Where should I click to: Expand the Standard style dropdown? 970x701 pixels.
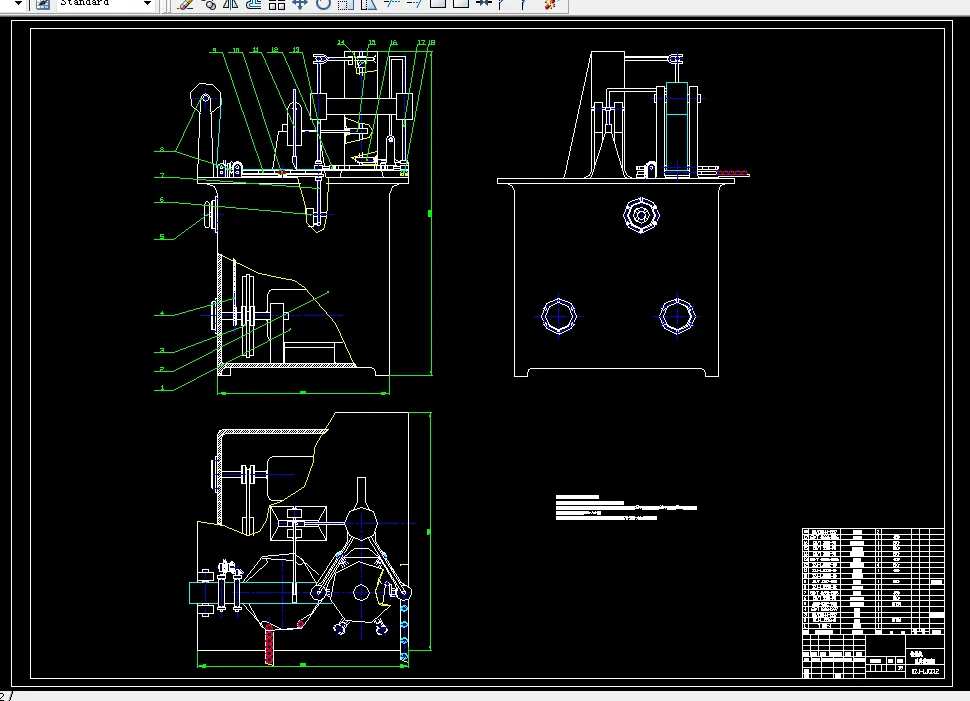[x=147, y=4]
